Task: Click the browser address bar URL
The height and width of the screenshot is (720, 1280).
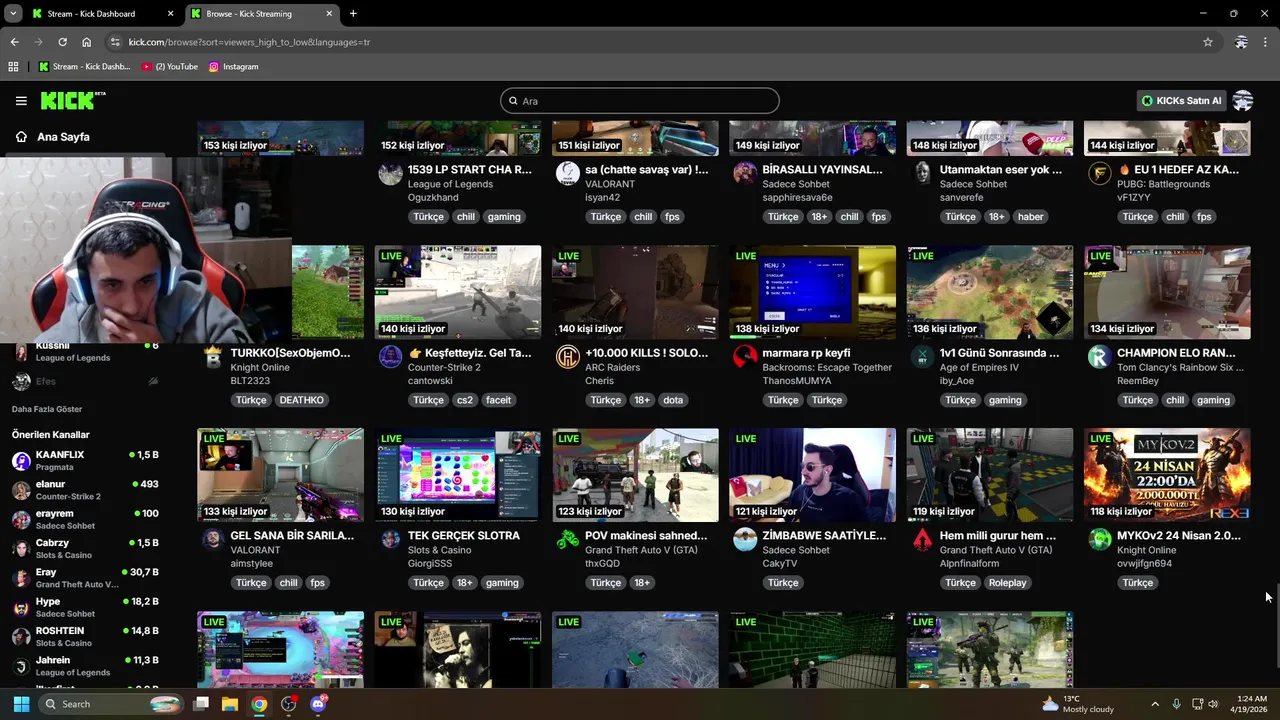Action: click(249, 42)
